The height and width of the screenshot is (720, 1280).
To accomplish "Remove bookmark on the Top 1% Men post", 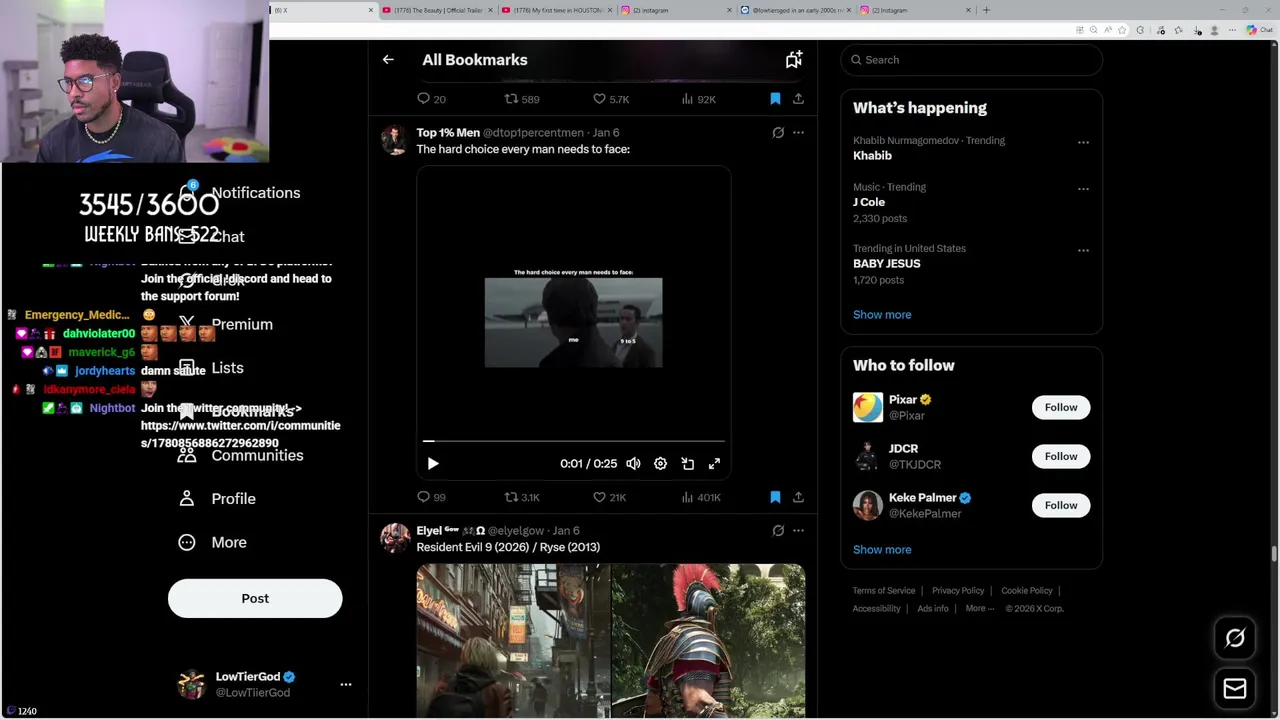I will pos(775,497).
